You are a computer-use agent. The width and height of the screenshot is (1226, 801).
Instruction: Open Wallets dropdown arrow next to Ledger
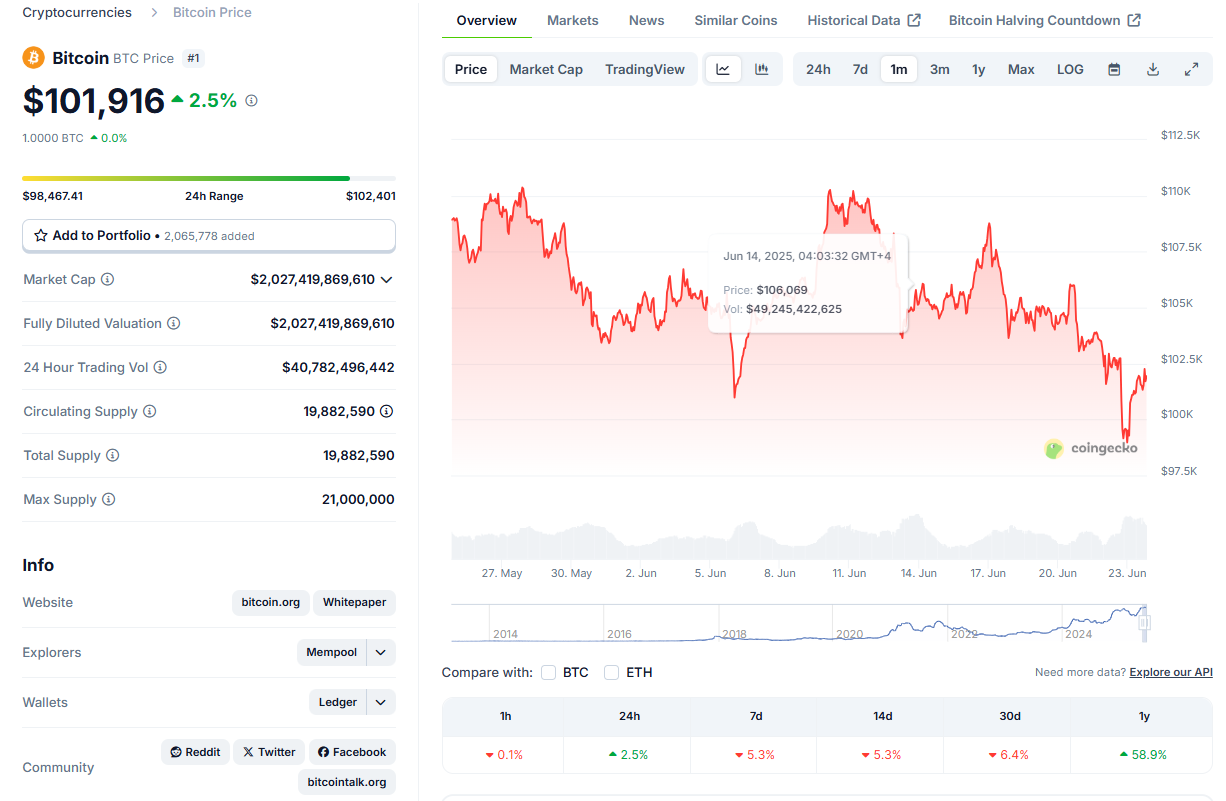click(x=381, y=702)
